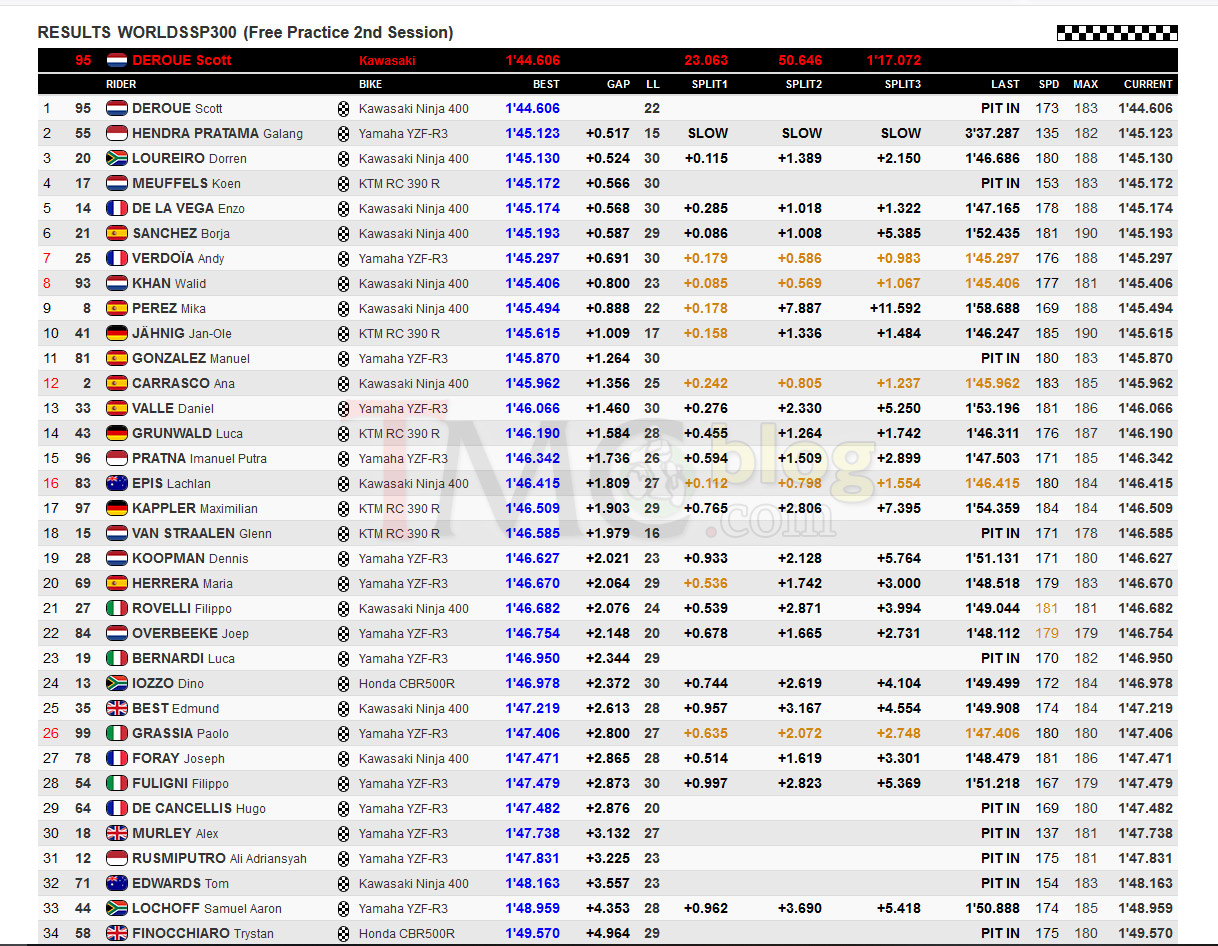This screenshot has width=1218, height=946.
Task: Click the checkered flag icon in IOZZO Dino row
Action: 344,684
